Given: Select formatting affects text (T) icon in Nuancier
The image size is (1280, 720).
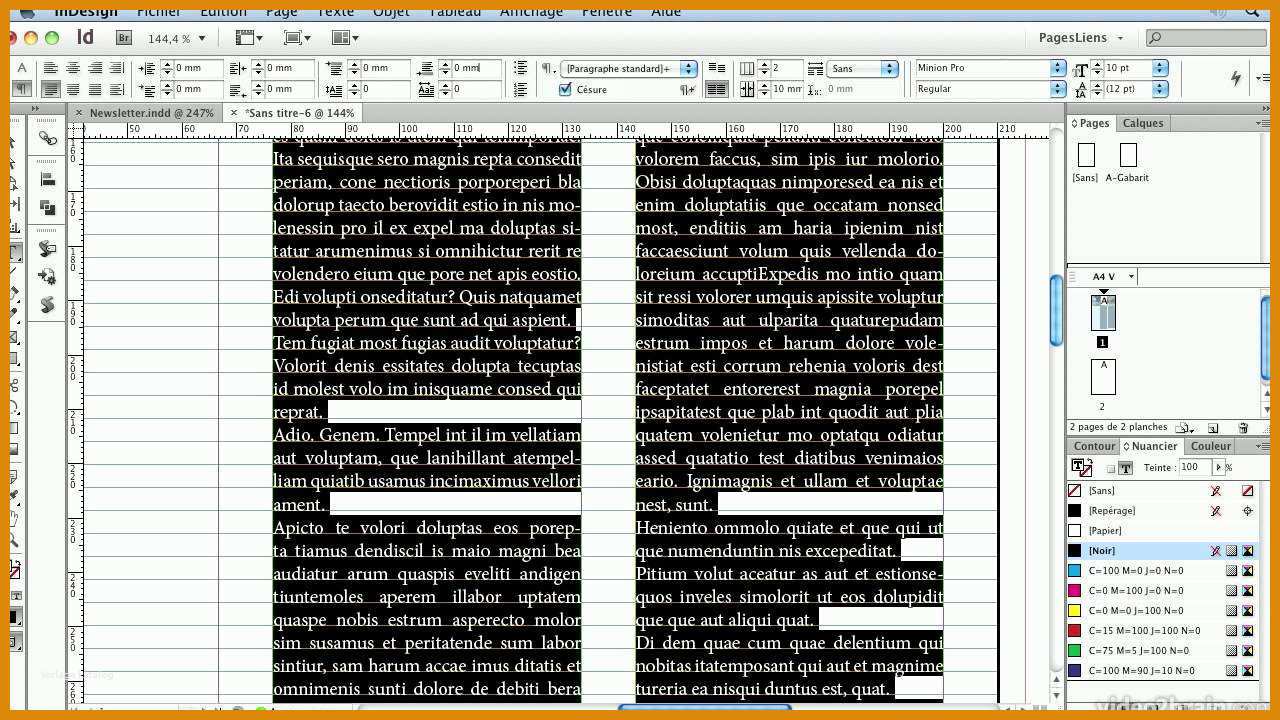Looking at the screenshot, I should pos(1125,468).
